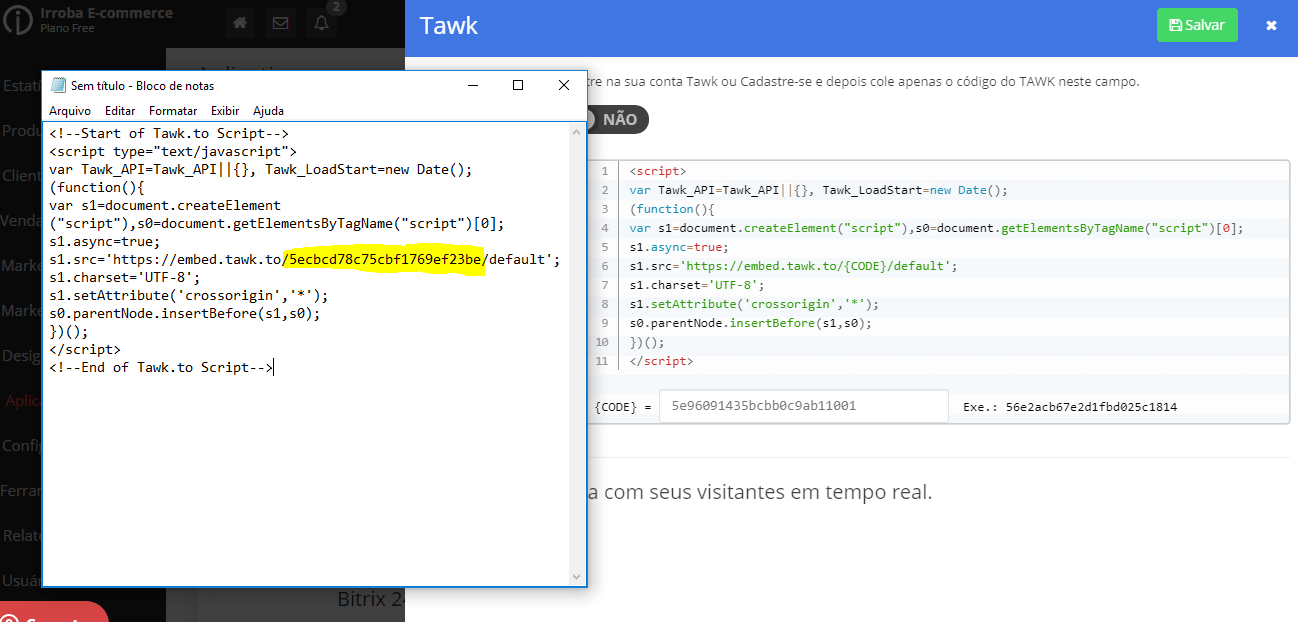Close the Tawk panel with X icon
This screenshot has height=622, width=1298.
(1271, 25)
